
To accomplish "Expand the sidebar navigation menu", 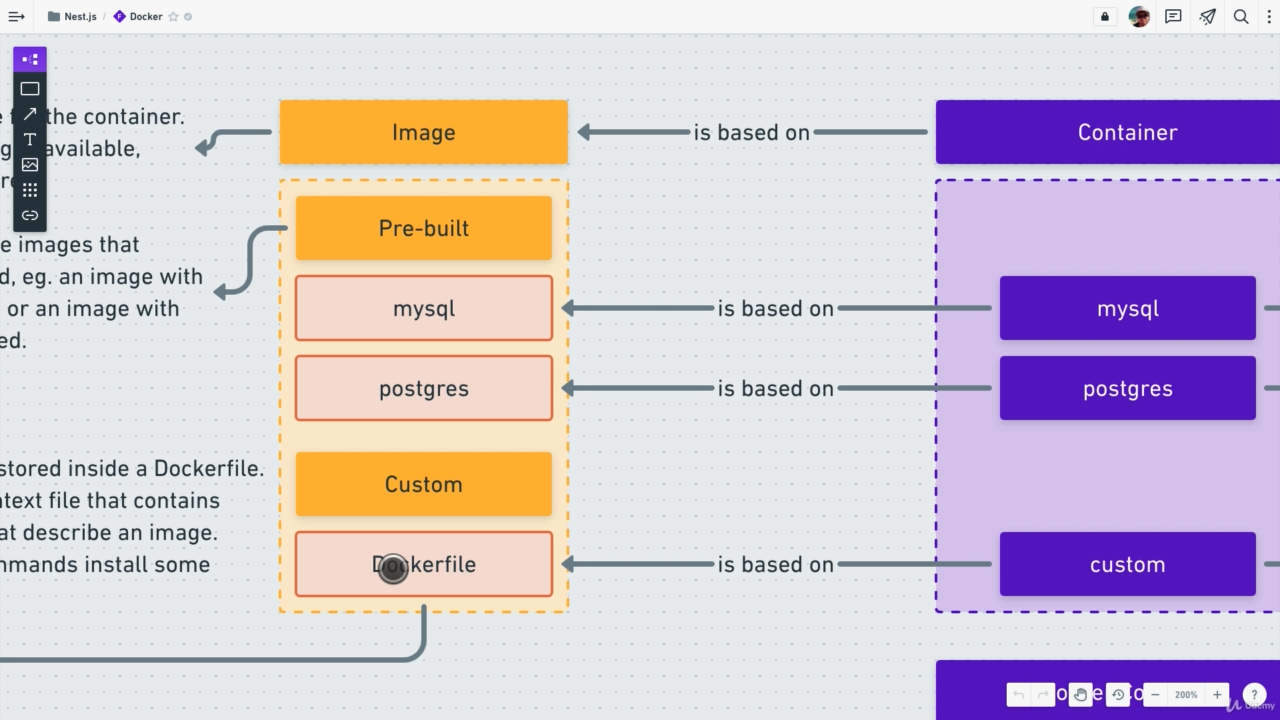I will pos(17,17).
